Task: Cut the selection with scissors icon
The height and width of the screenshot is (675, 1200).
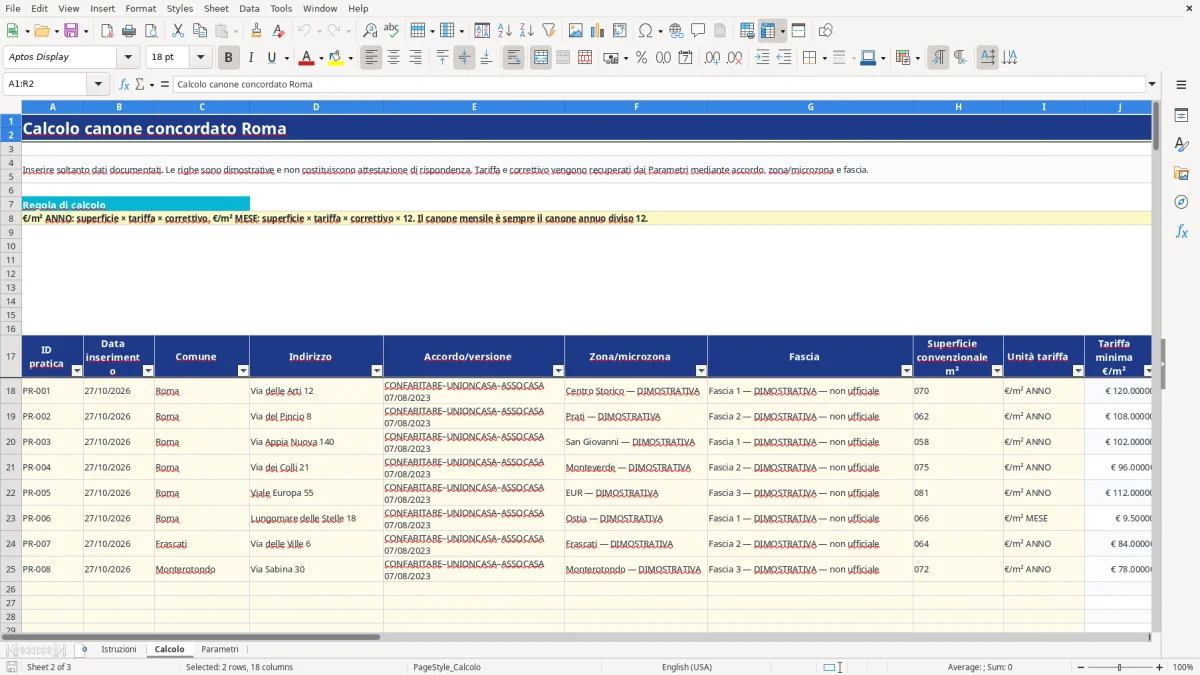Action: click(177, 31)
